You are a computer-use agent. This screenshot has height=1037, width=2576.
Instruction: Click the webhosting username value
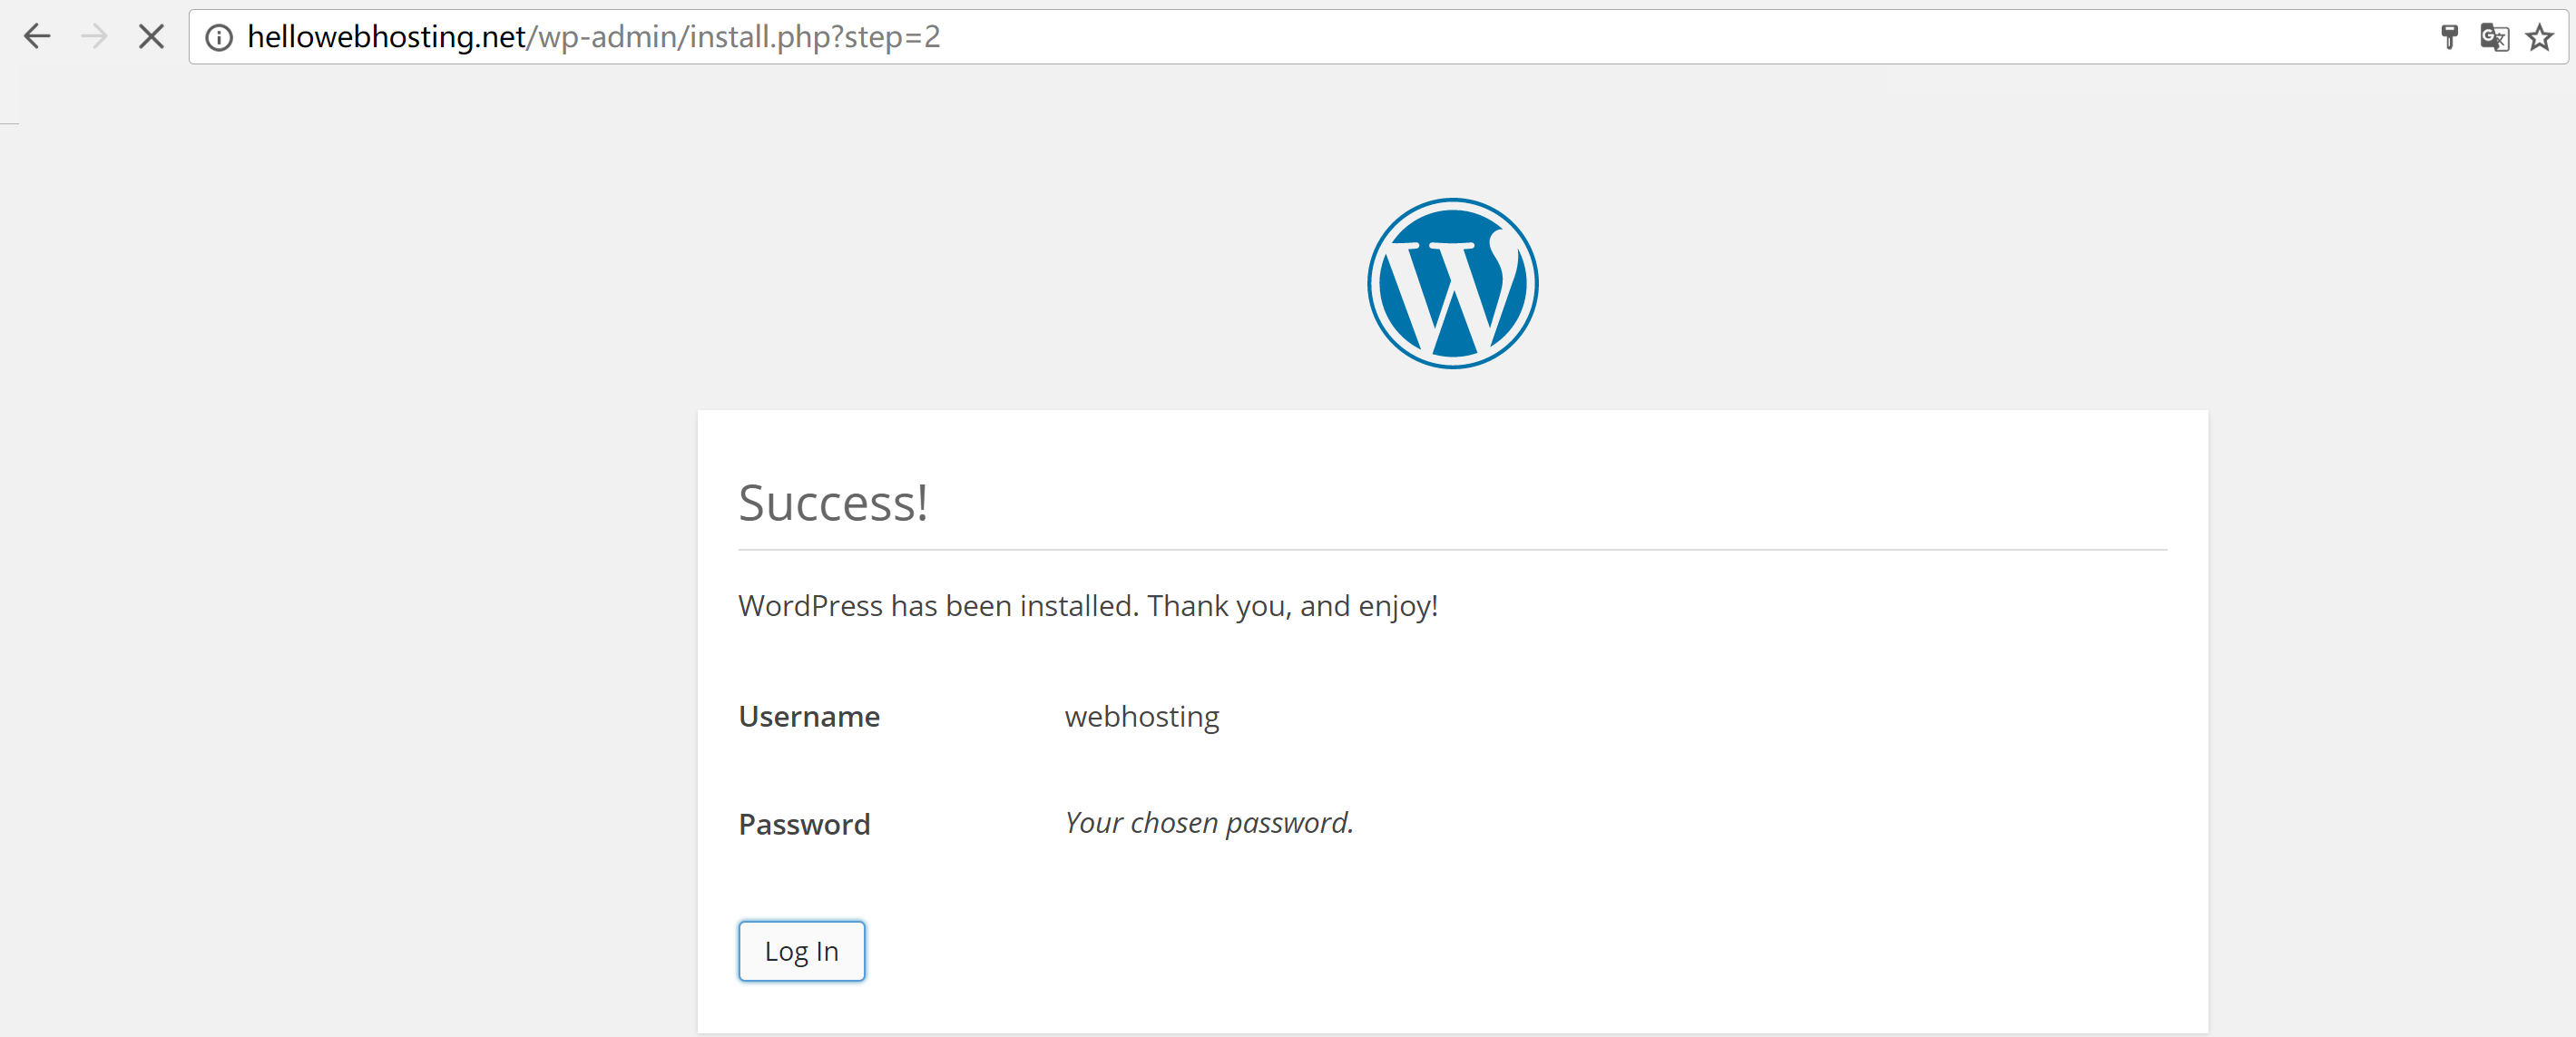1142,717
